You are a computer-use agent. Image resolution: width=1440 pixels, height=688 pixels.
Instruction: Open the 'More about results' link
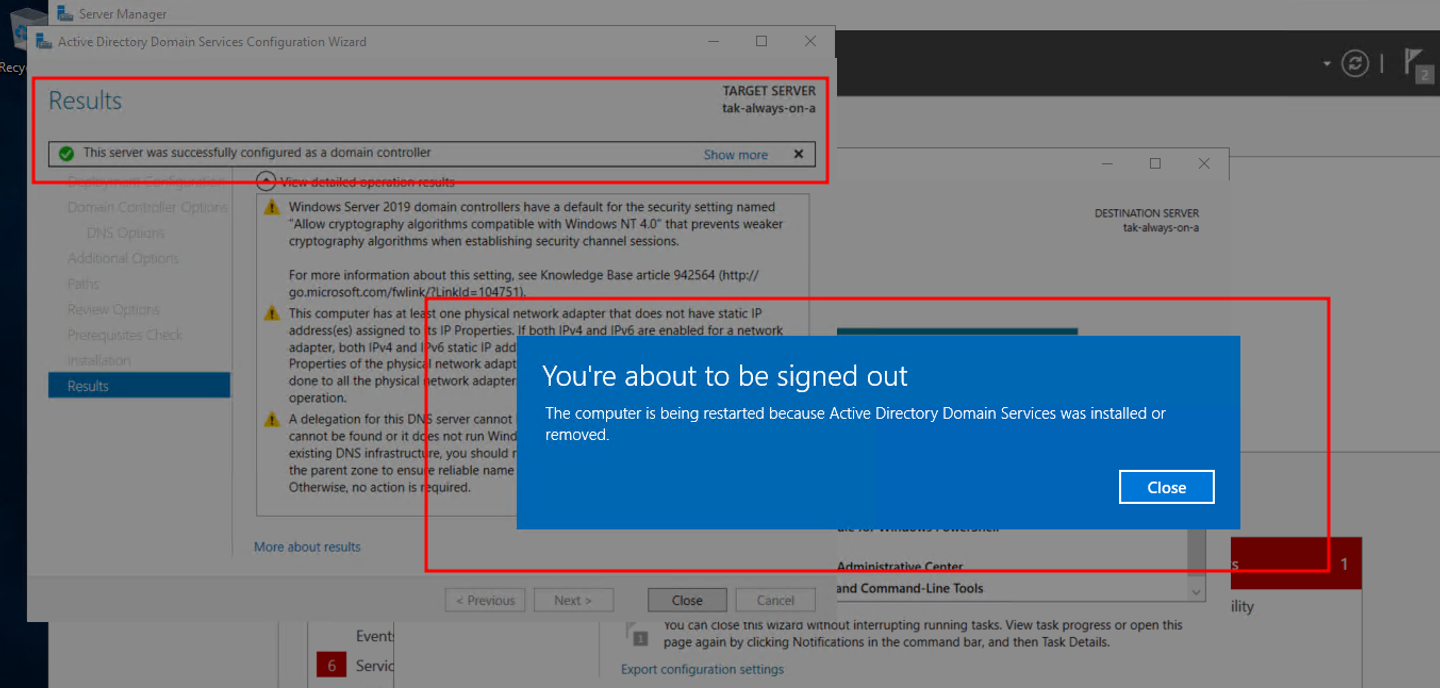pos(307,547)
